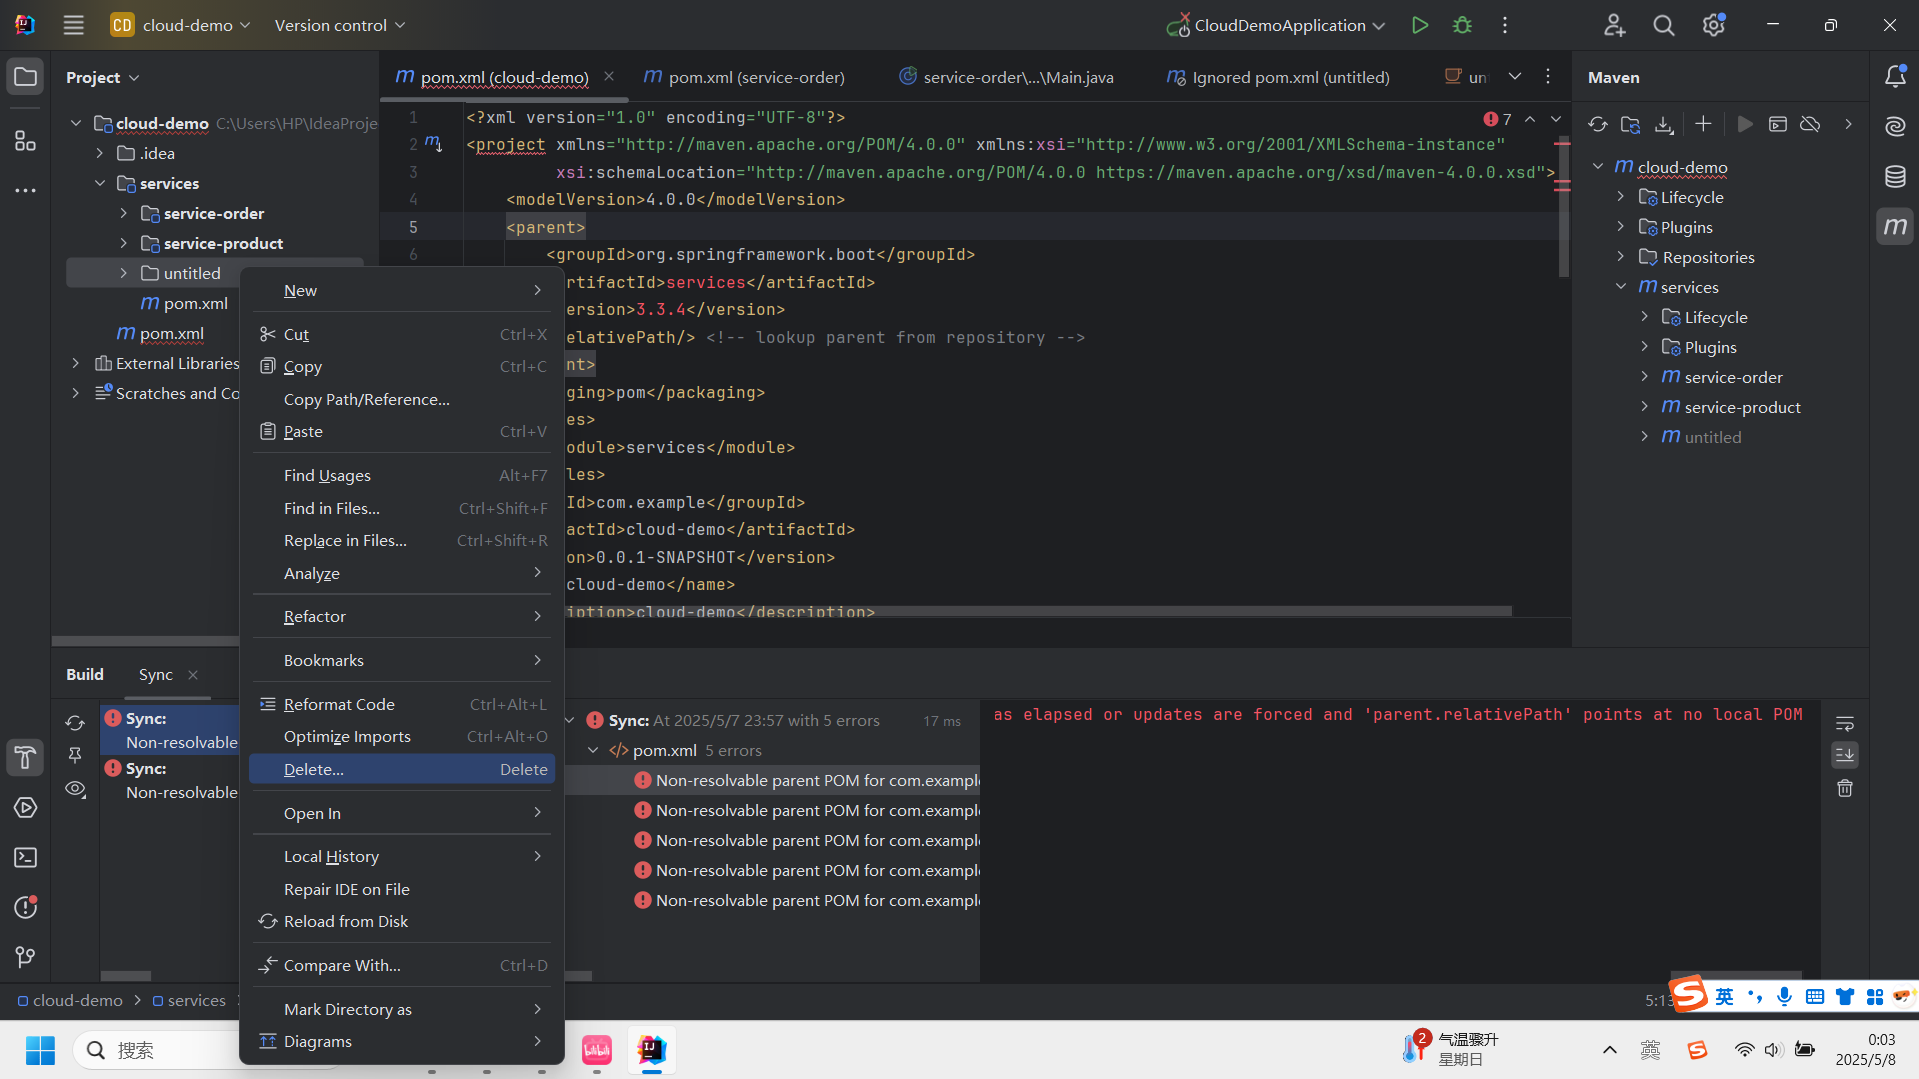Expand service-product node in Maven panel

(1645, 407)
